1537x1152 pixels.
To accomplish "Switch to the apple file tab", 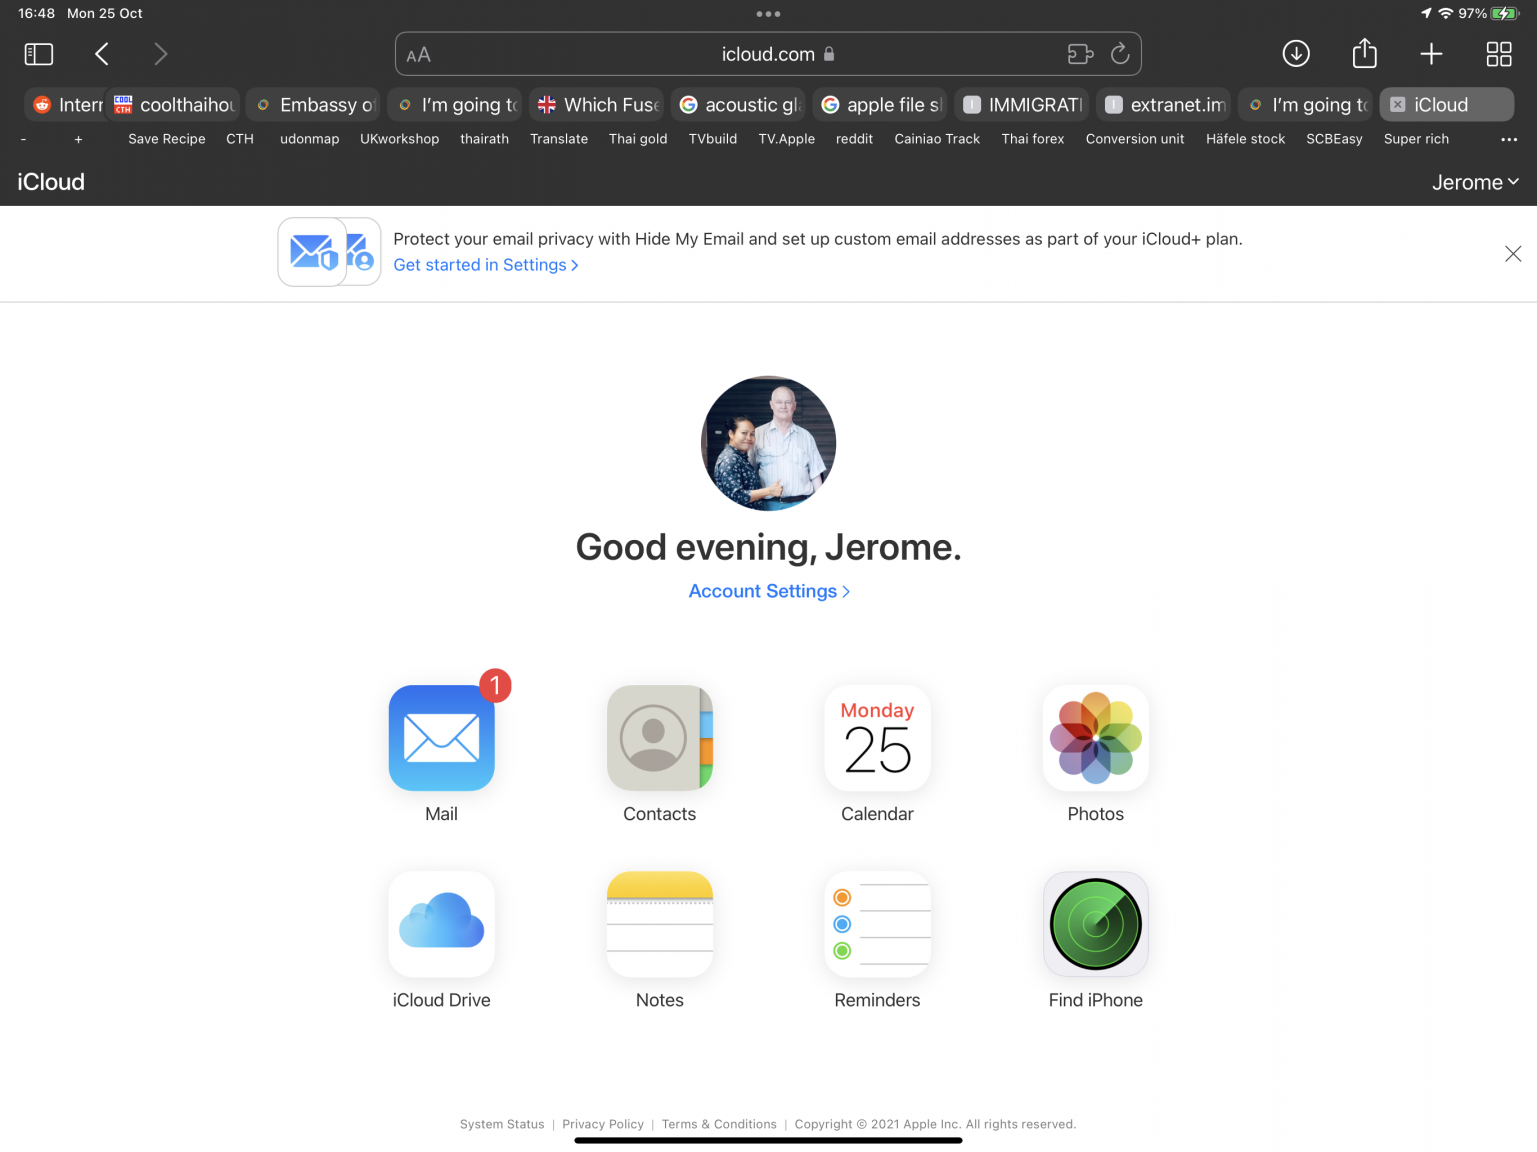I will pyautogui.click(x=880, y=104).
